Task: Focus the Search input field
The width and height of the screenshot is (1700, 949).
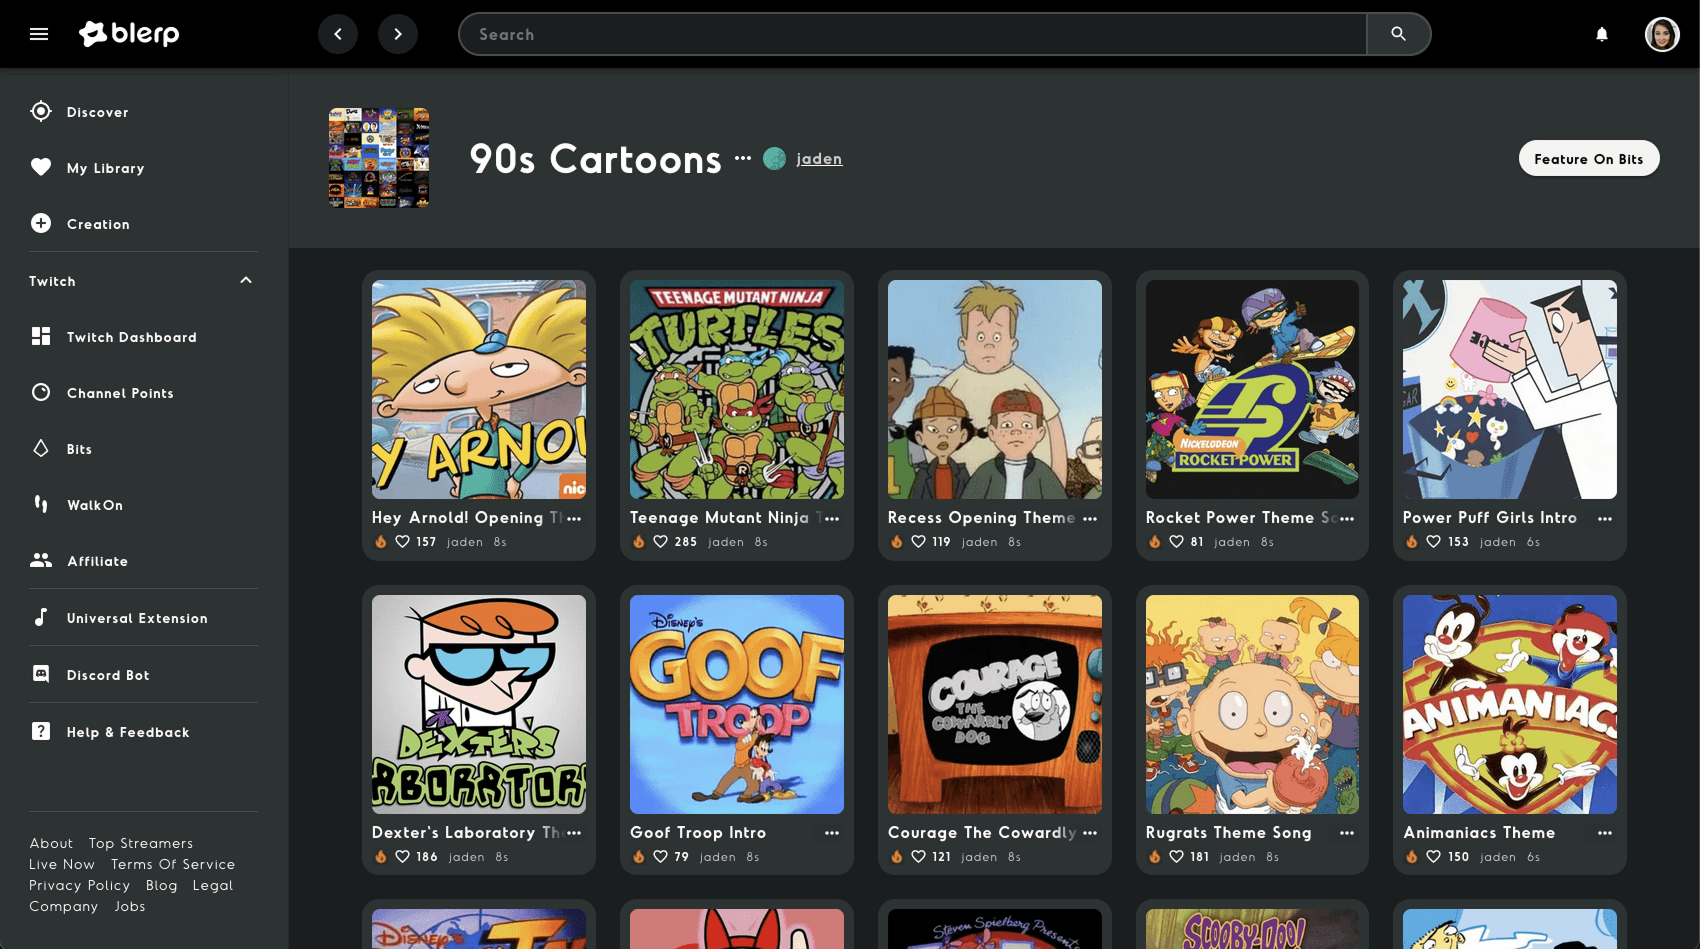Action: (x=912, y=34)
